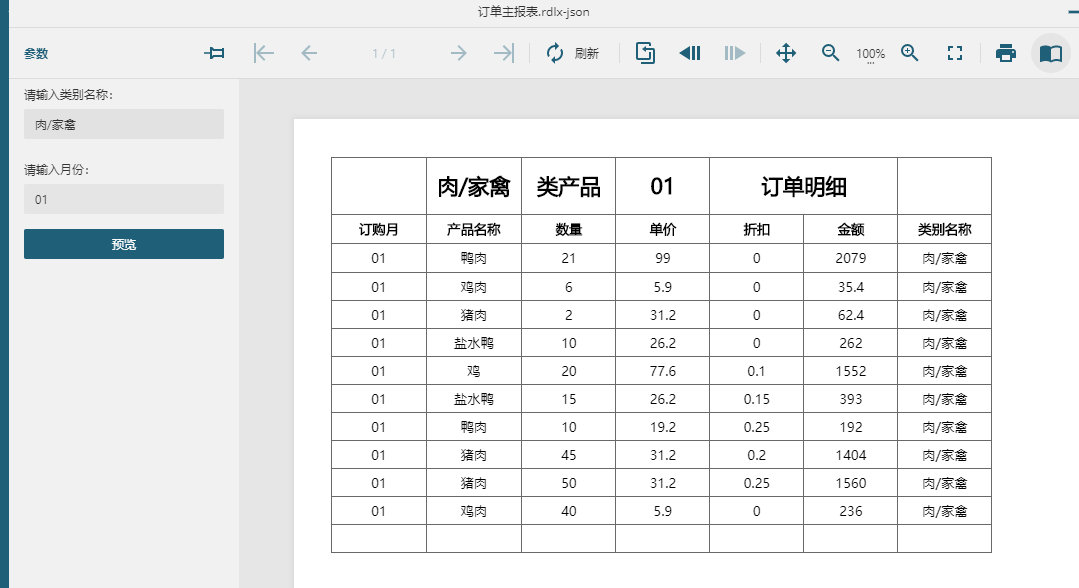Select amount cell 2079

[x=851, y=258]
